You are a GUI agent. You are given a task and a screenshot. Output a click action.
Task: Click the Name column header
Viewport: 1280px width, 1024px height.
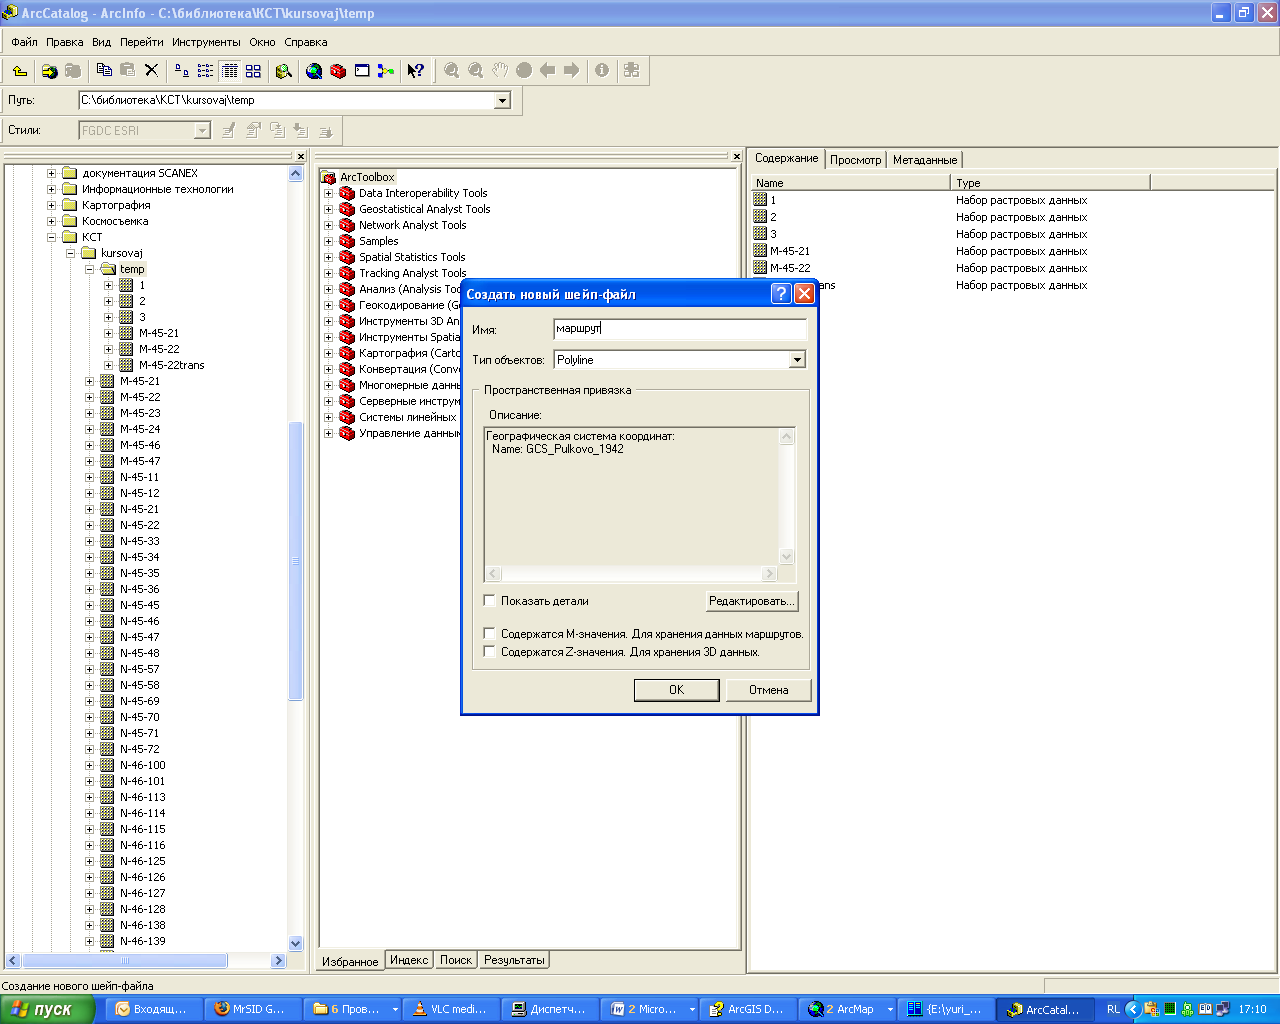click(850, 183)
